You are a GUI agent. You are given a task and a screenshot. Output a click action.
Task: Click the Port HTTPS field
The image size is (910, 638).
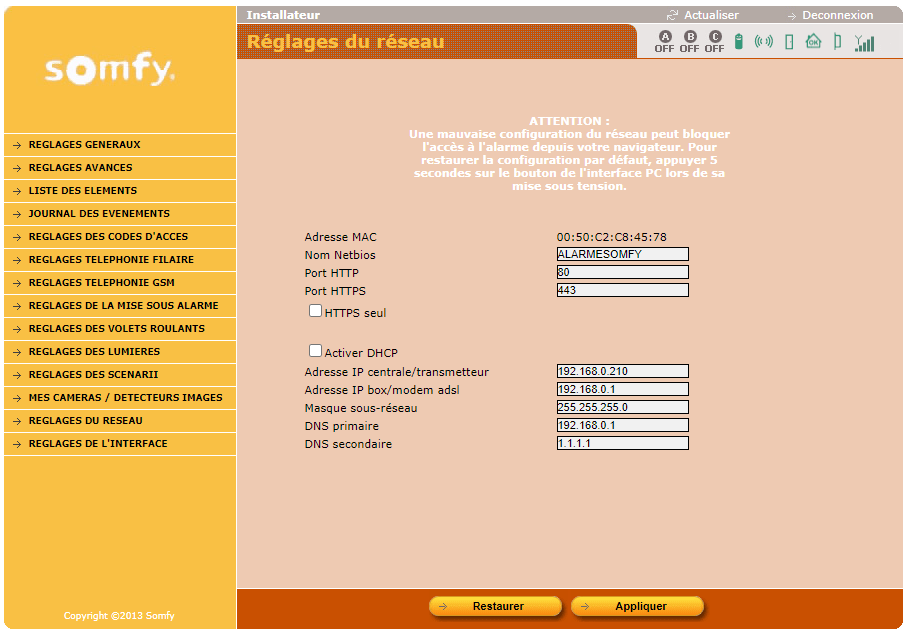[x=623, y=290]
